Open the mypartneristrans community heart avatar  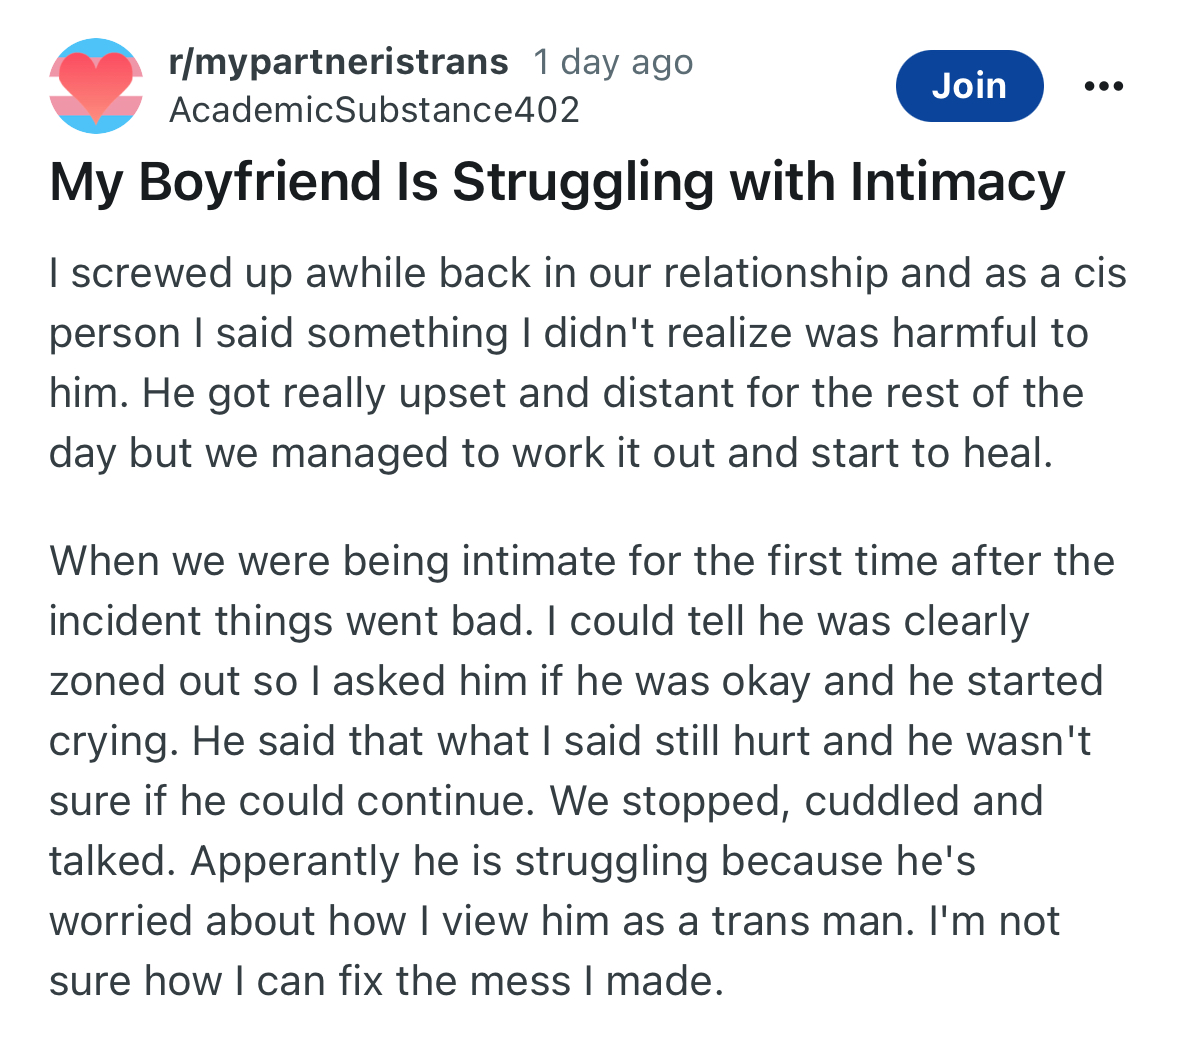click(x=96, y=86)
